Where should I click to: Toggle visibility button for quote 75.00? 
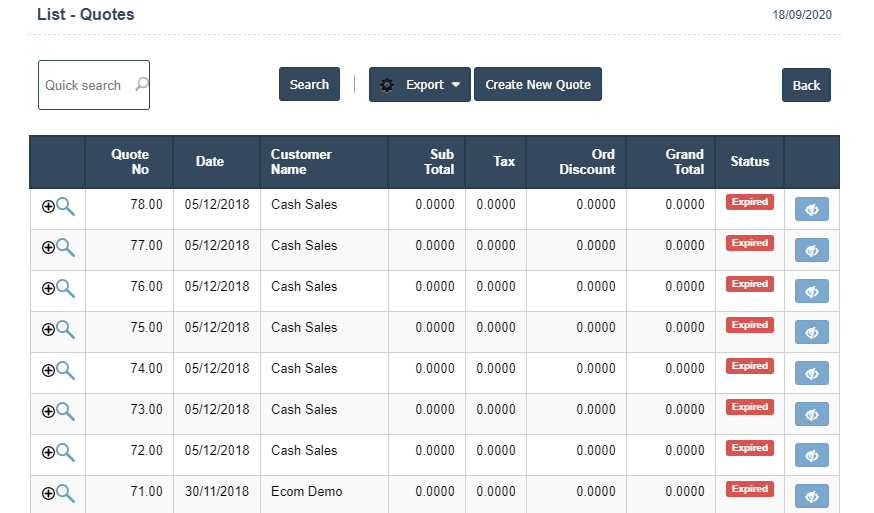click(x=811, y=332)
